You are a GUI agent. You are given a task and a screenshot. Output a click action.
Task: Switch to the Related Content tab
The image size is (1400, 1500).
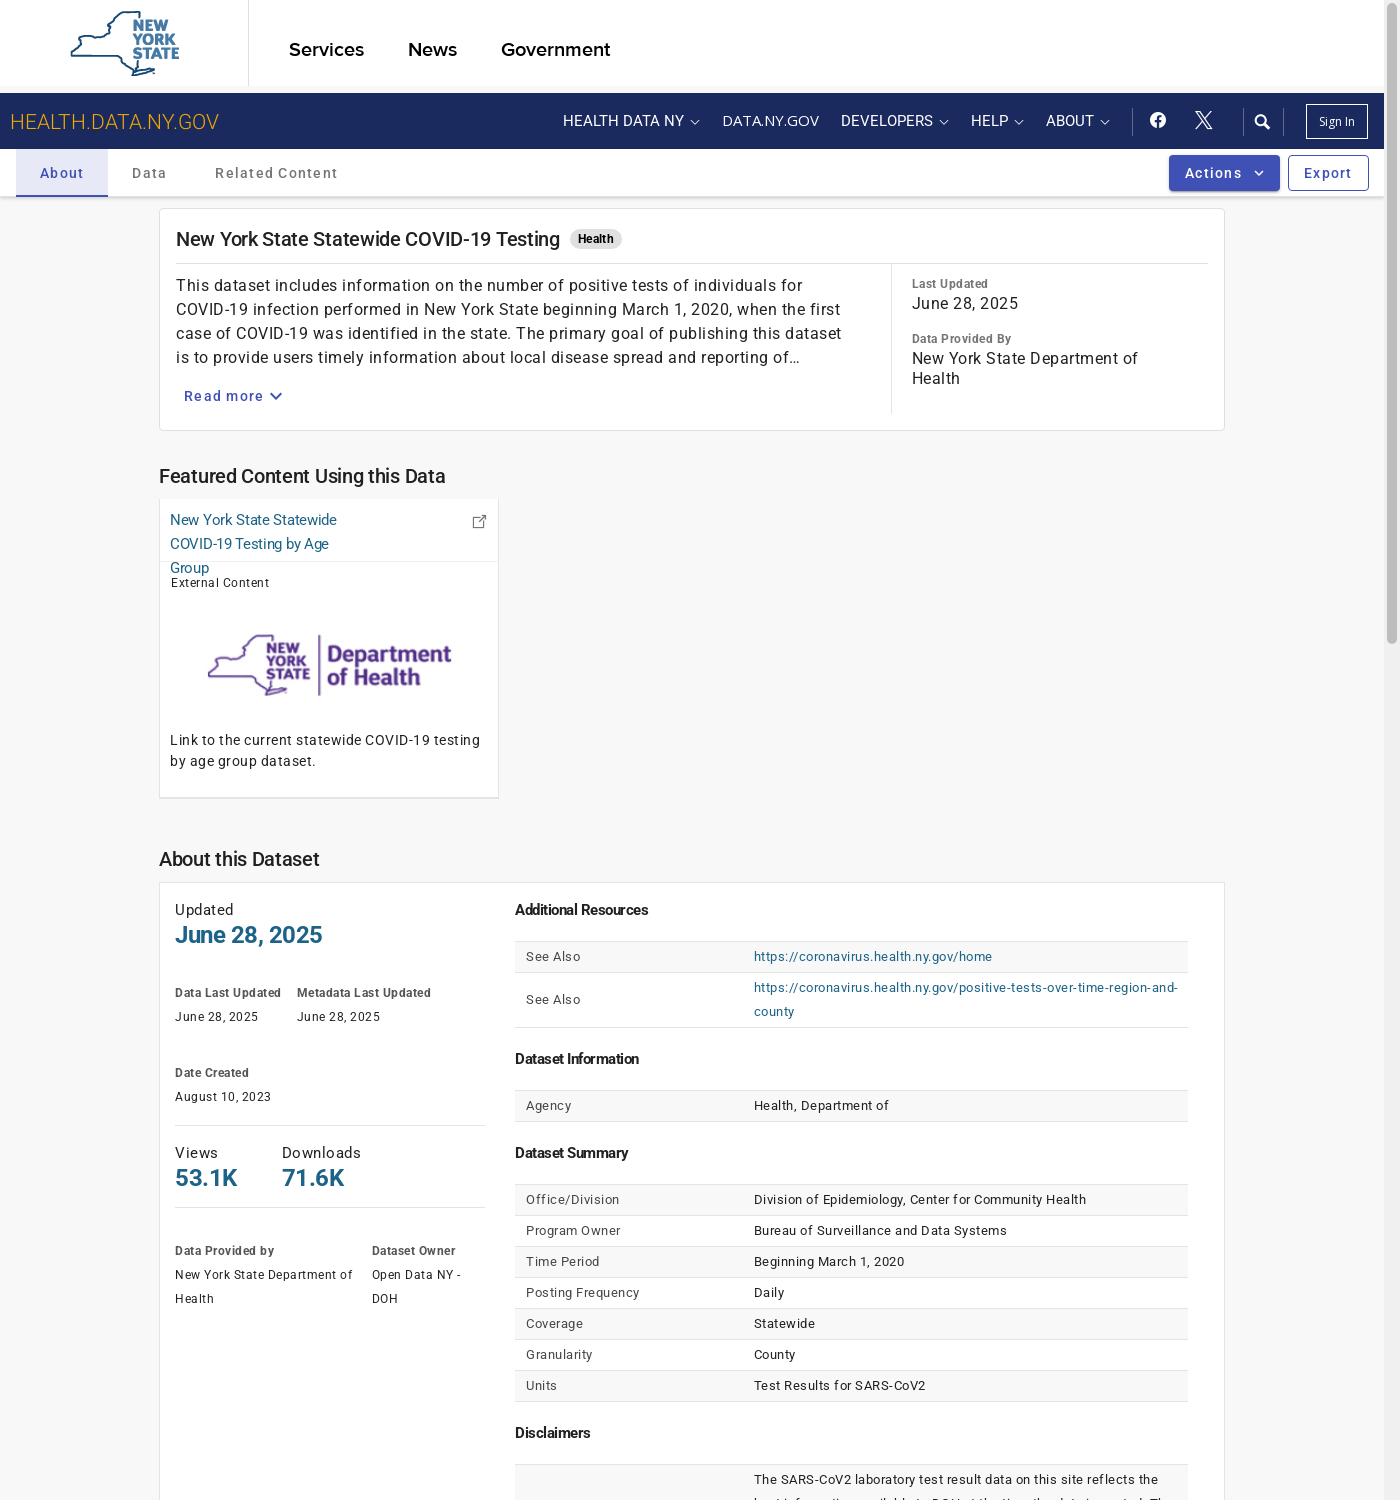[276, 173]
